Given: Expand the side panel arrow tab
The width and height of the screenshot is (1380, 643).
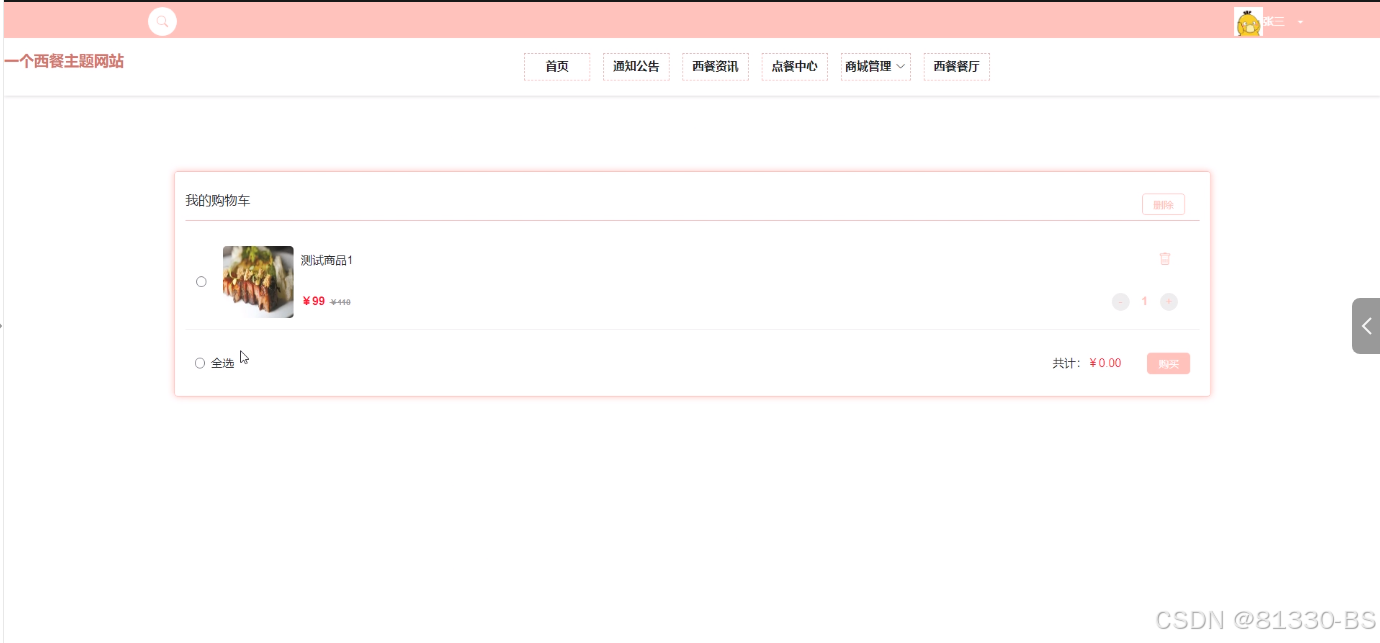Looking at the screenshot, I should [x=1366, y=326].
